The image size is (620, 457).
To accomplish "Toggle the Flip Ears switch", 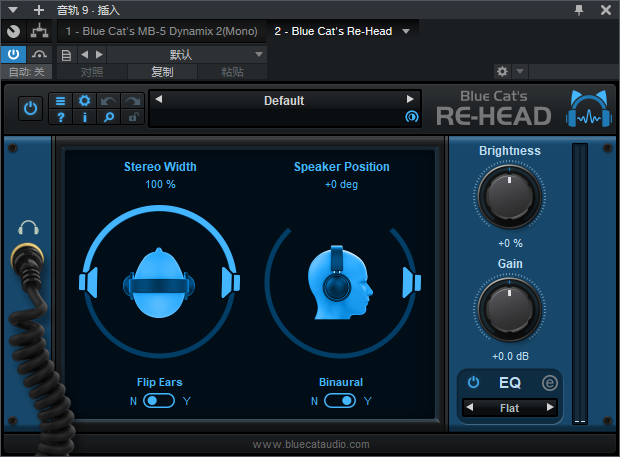I will (x=159, y=401).
